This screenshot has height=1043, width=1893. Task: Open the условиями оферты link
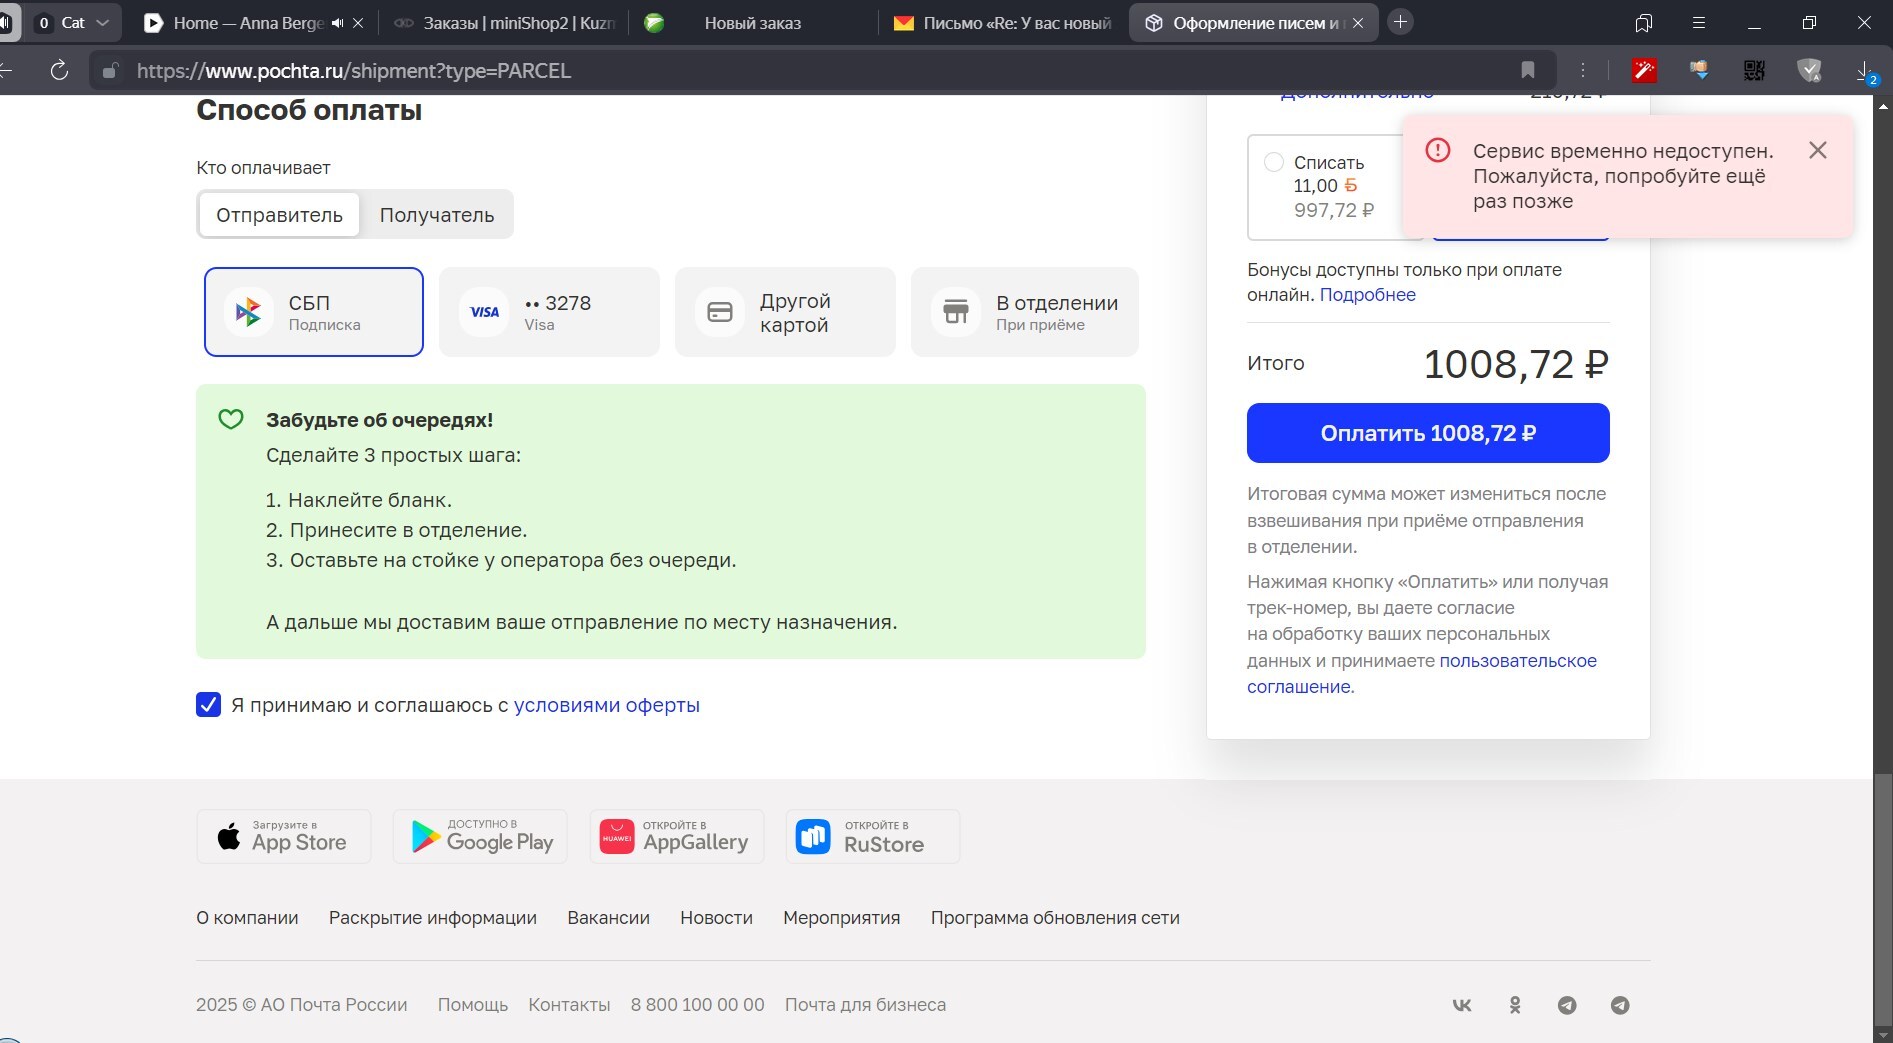(606, 705)
